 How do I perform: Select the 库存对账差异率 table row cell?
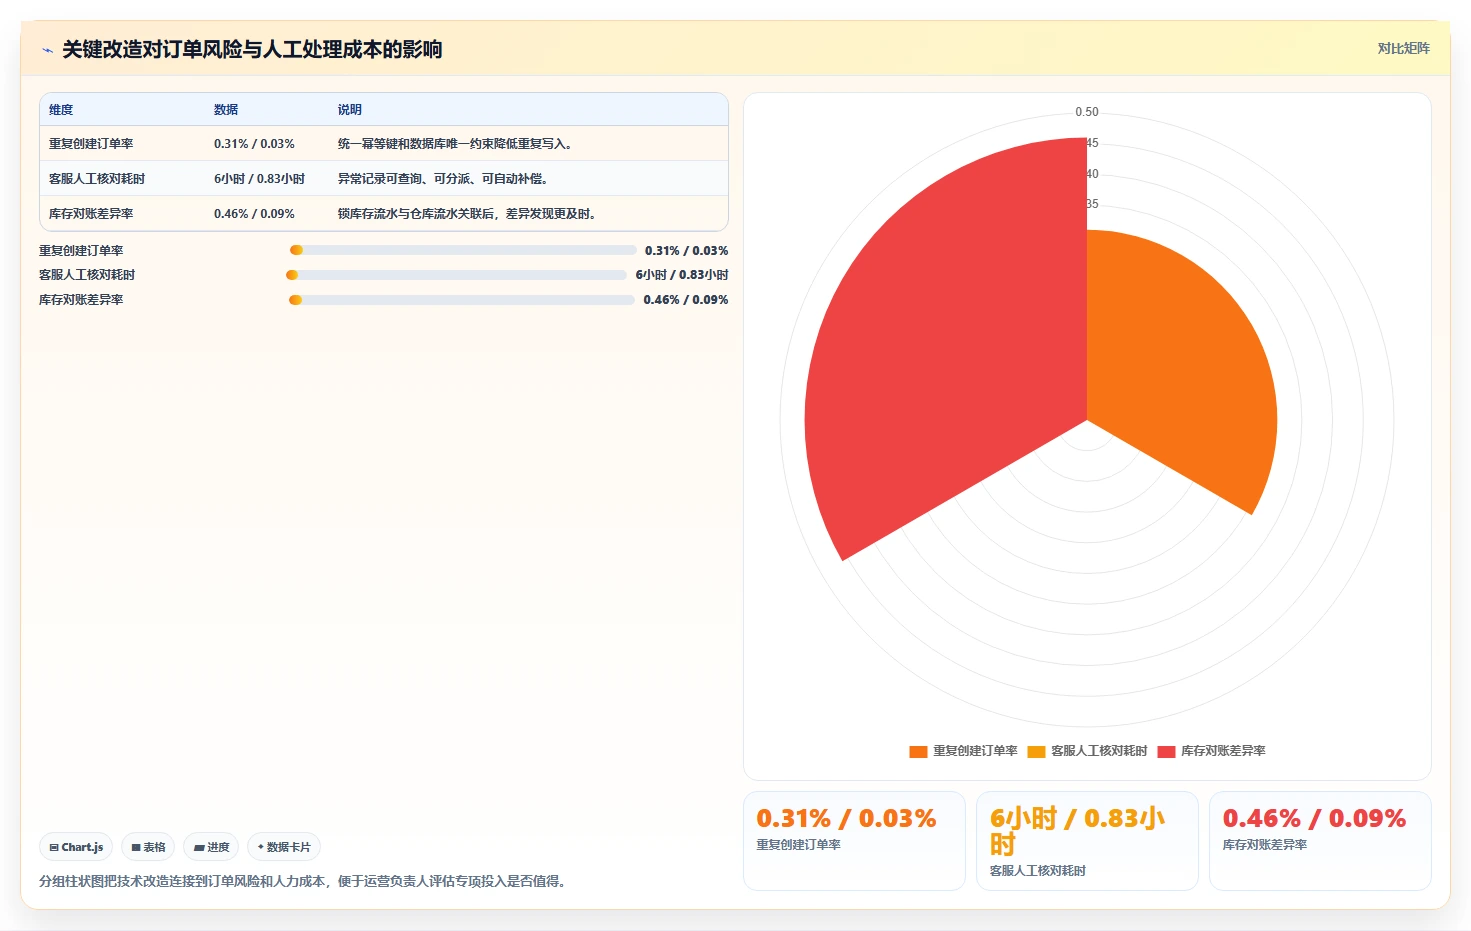pyautogui.click(x=91, y=214)
